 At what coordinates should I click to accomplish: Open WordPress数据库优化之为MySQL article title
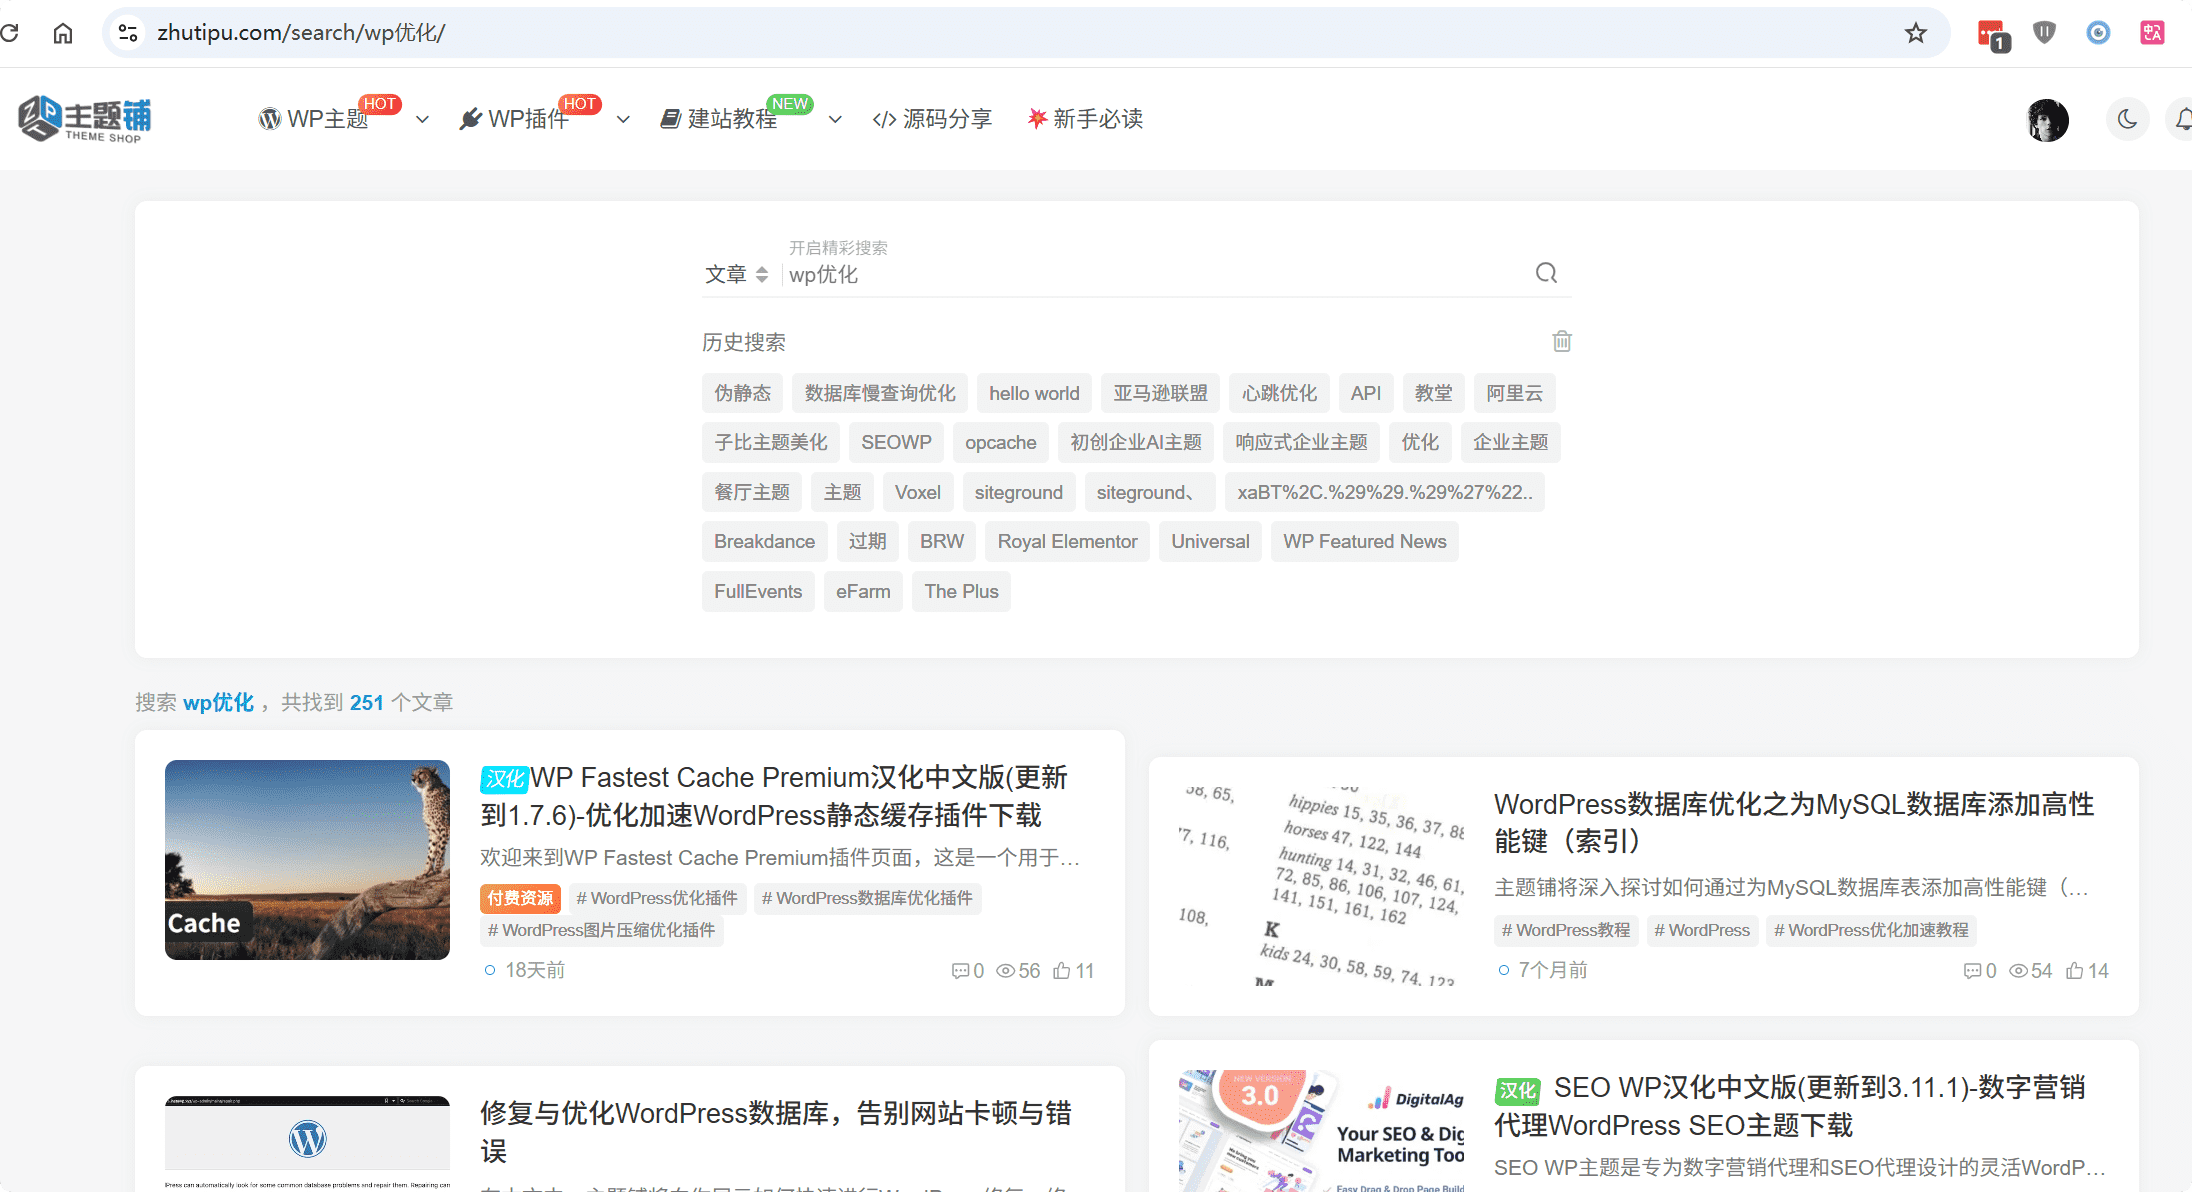(x=1793, y=823)
